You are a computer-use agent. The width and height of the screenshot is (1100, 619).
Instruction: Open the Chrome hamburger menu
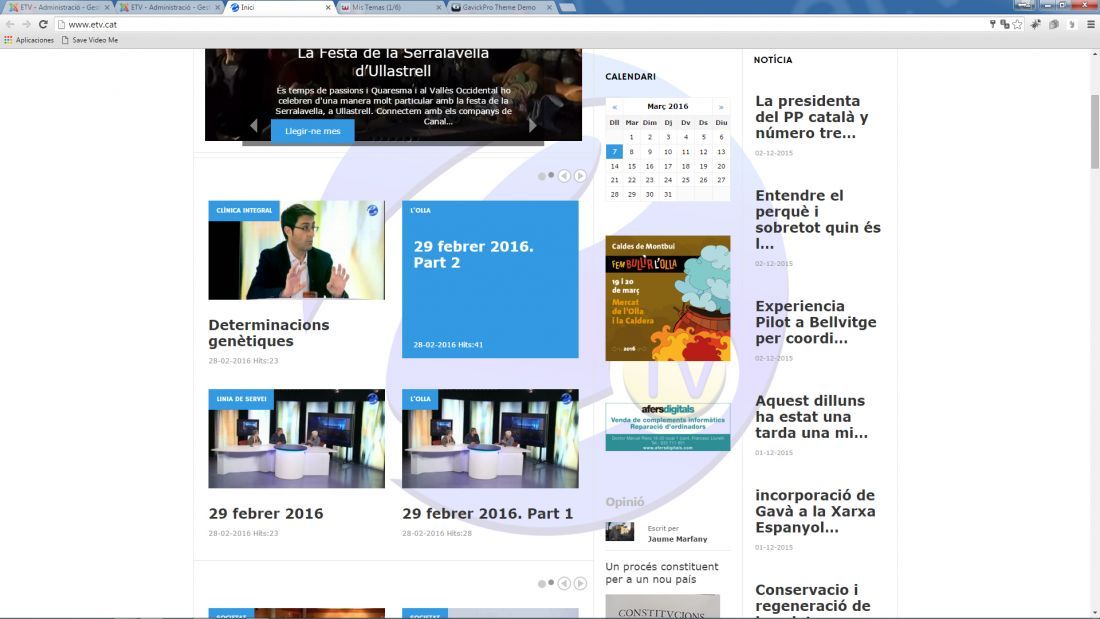1090,24
